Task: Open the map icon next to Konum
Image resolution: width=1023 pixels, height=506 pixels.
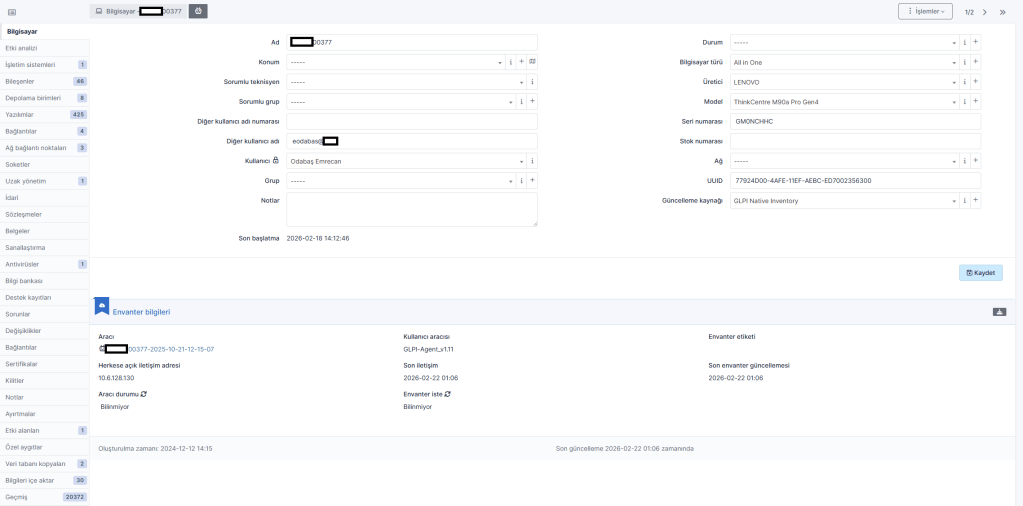Action: (532, 61)
